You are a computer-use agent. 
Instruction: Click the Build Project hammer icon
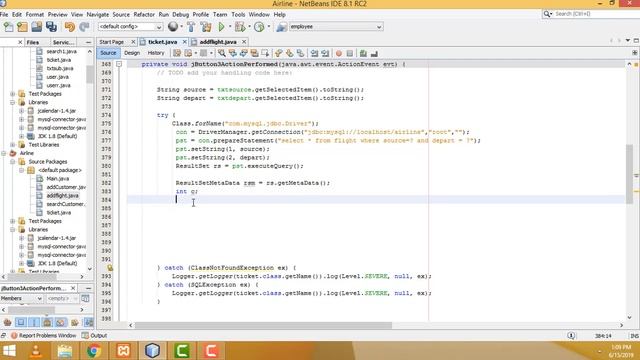coord(191,27)
